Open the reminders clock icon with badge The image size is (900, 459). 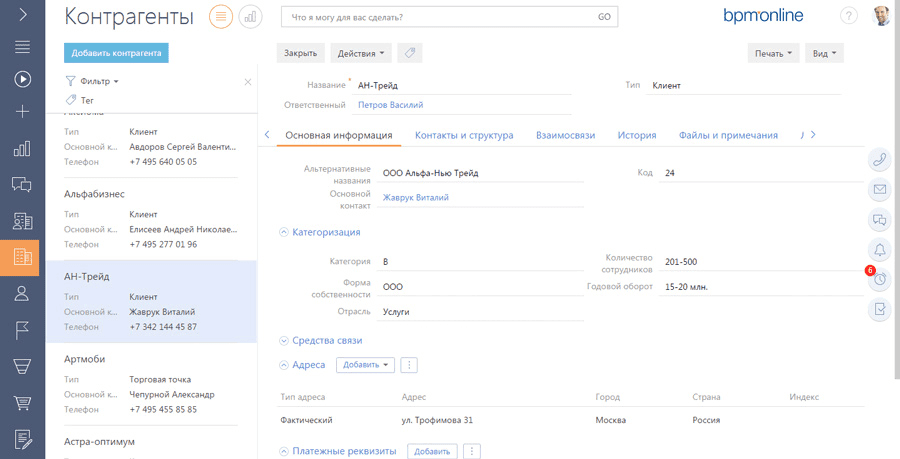879,279
